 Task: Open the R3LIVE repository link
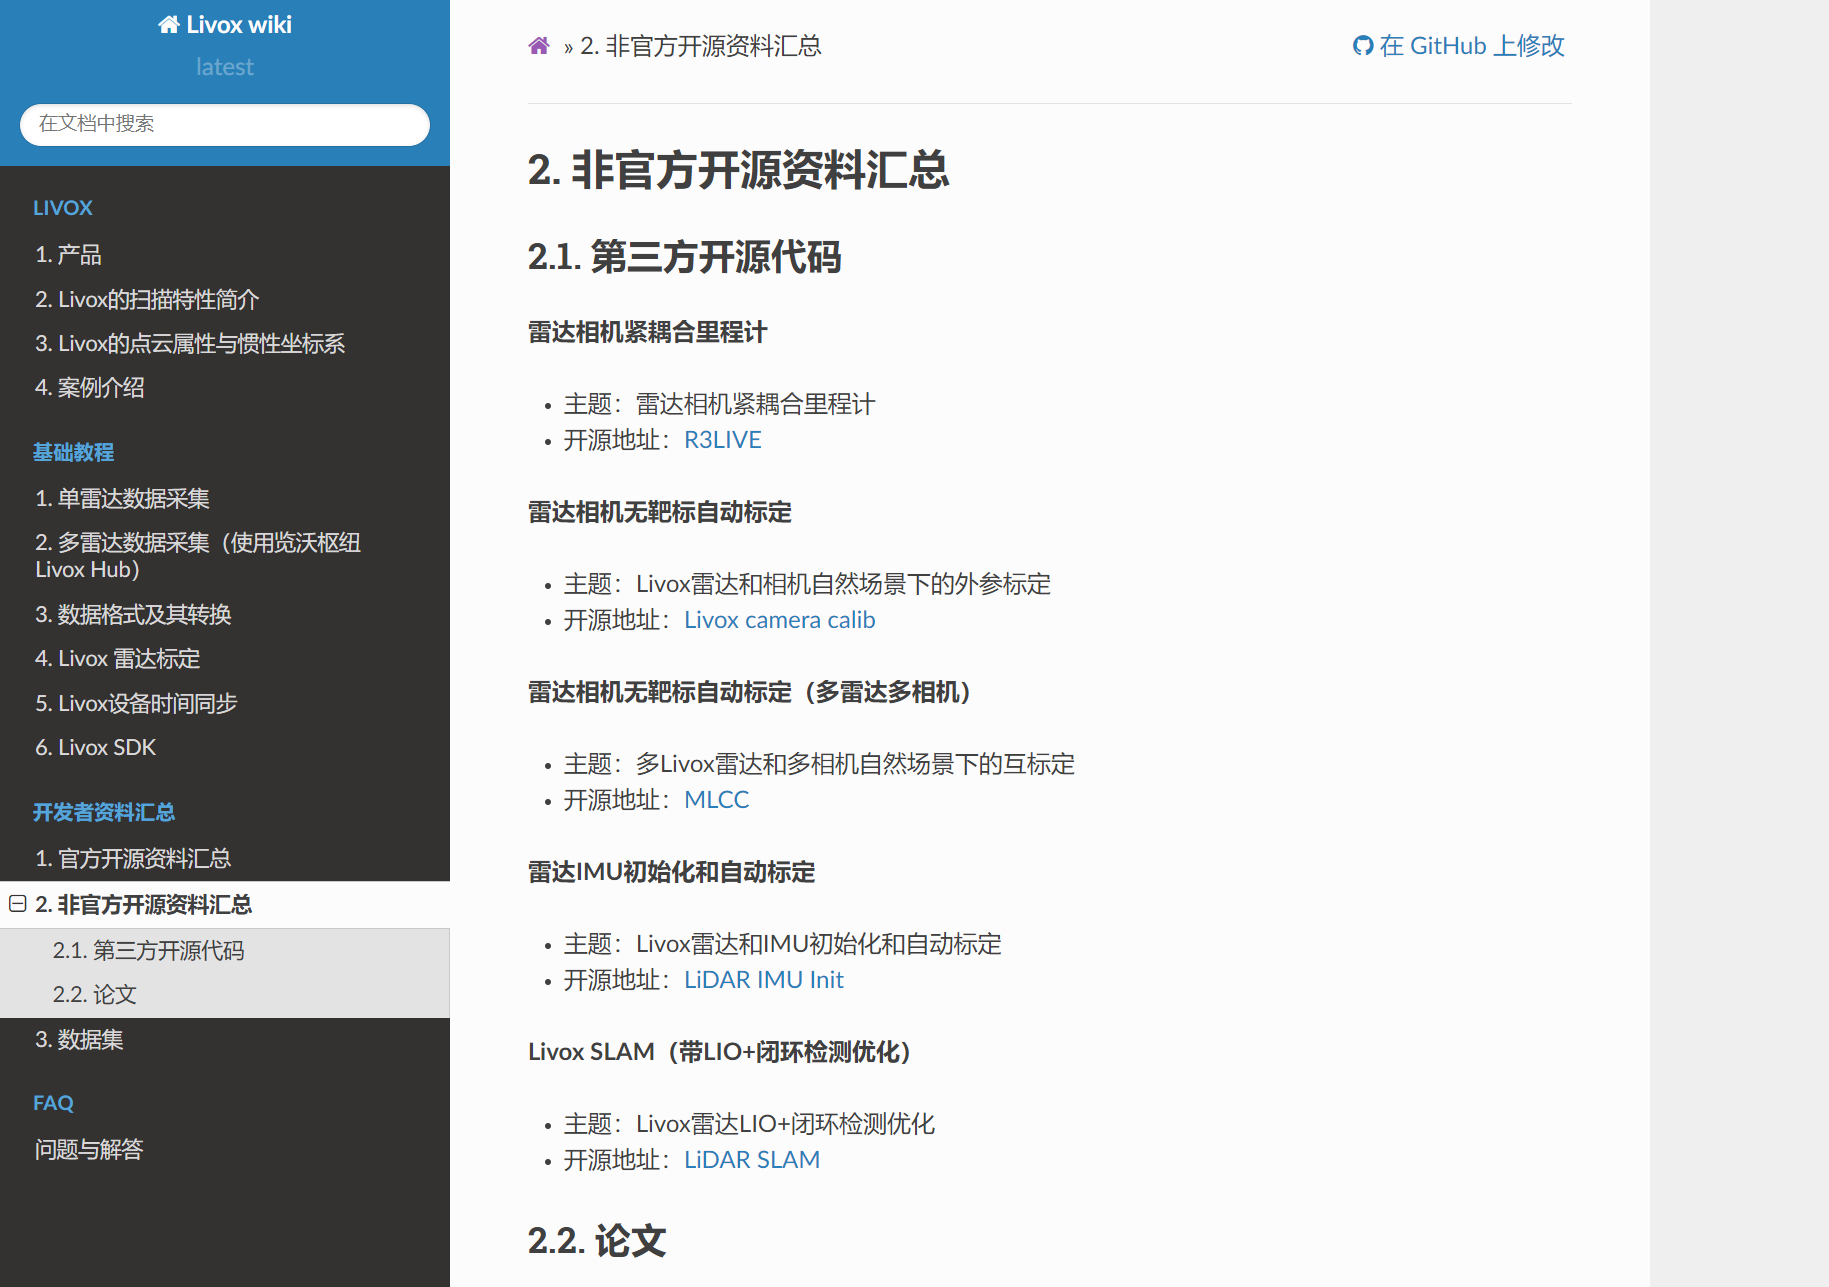tap(723, 440)
